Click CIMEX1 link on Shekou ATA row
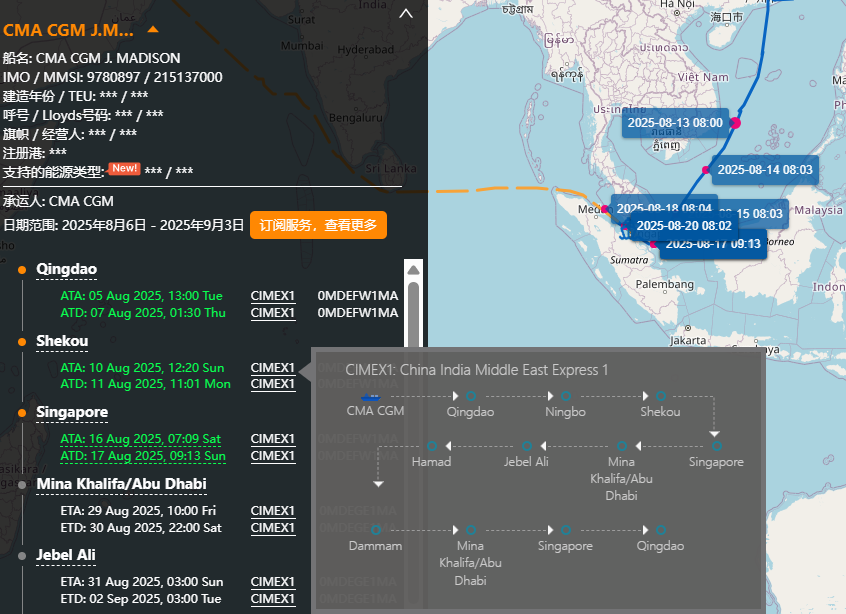The width and height of the screenshot is (846, 614). [x=273, y=367]
